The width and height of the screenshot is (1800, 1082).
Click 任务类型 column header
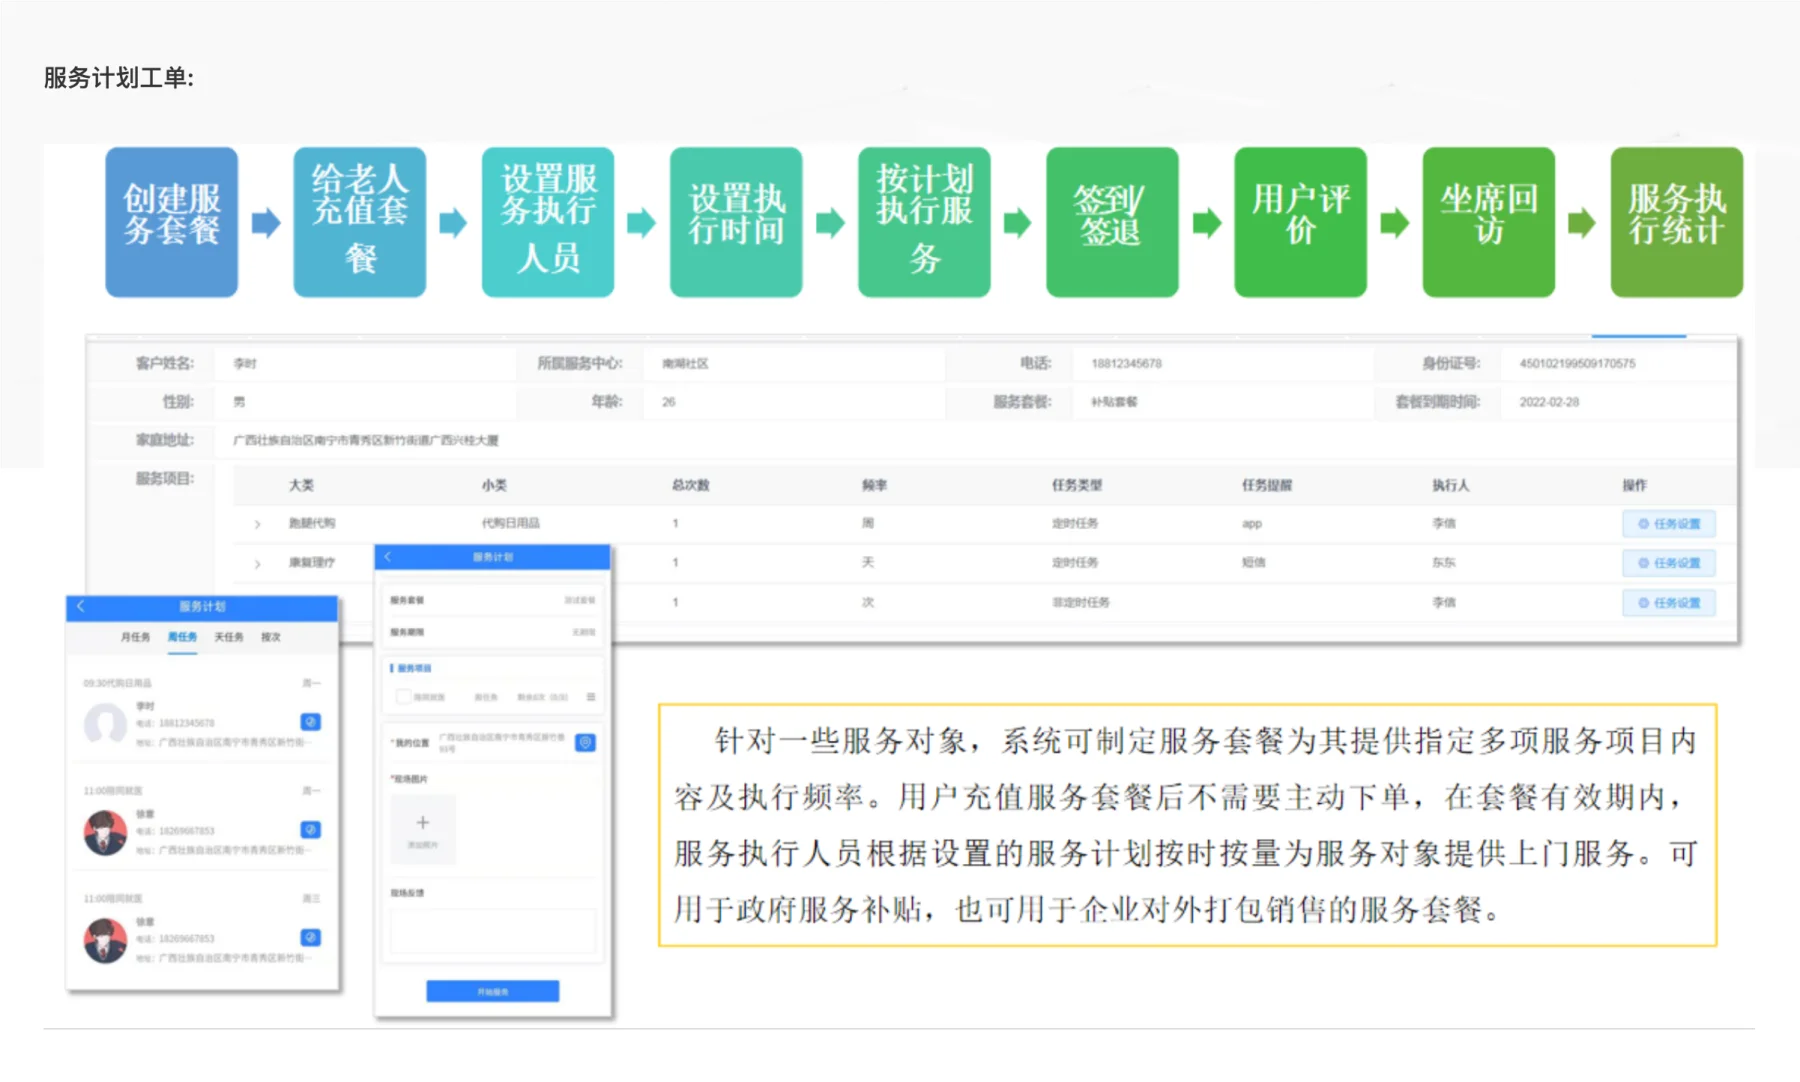click(x=1077, y=485)
